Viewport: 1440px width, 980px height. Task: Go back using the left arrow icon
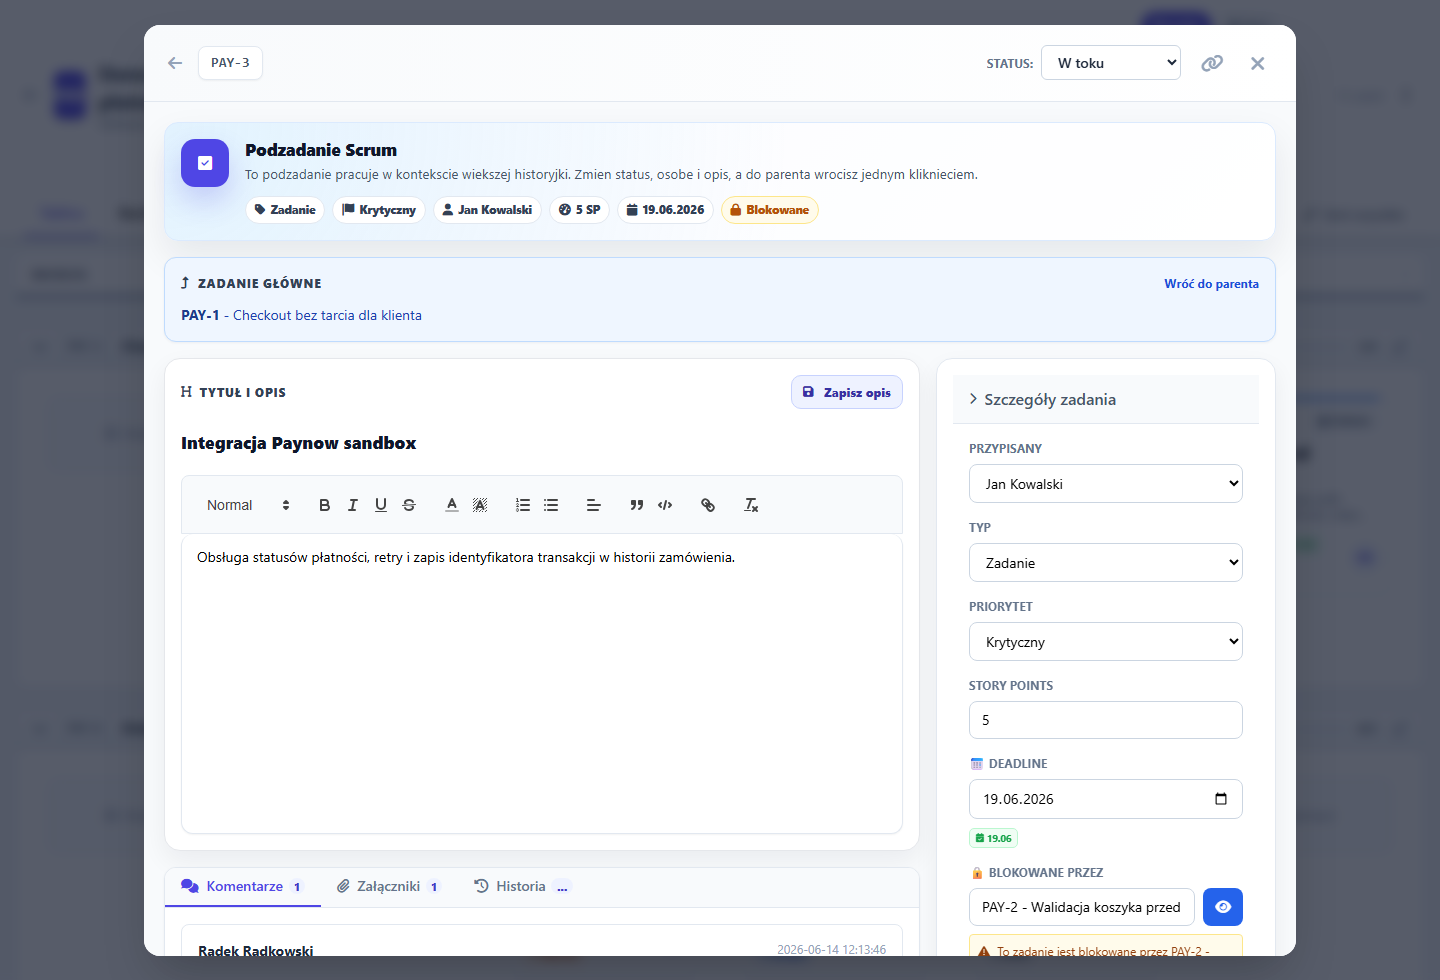[x=175, y=63]
